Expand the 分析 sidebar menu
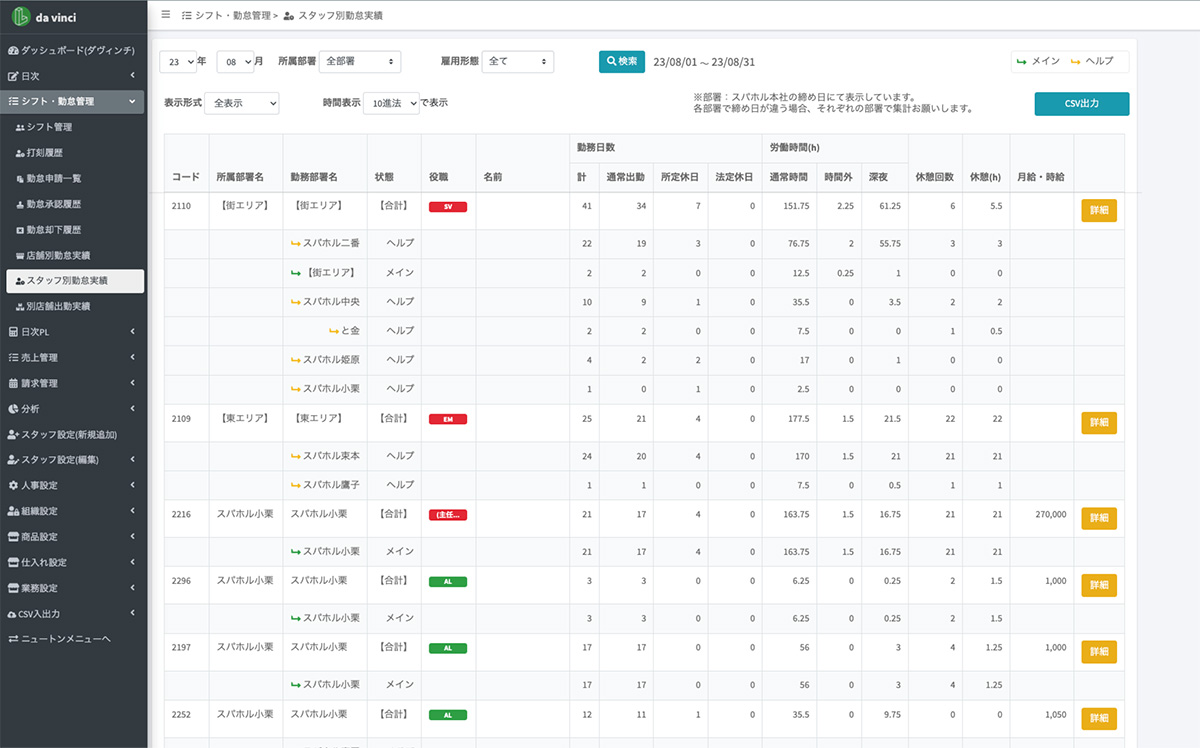 [74, 409]
